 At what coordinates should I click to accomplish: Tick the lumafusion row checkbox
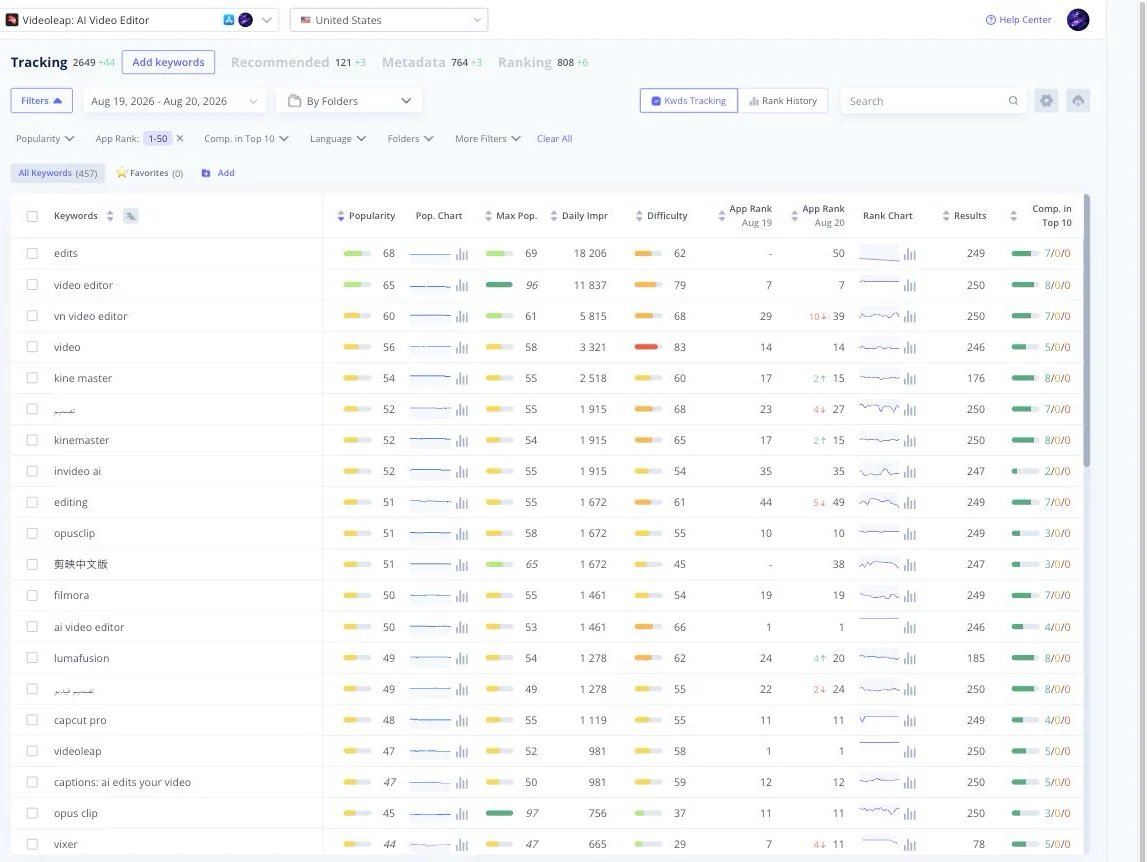[32, 658]
